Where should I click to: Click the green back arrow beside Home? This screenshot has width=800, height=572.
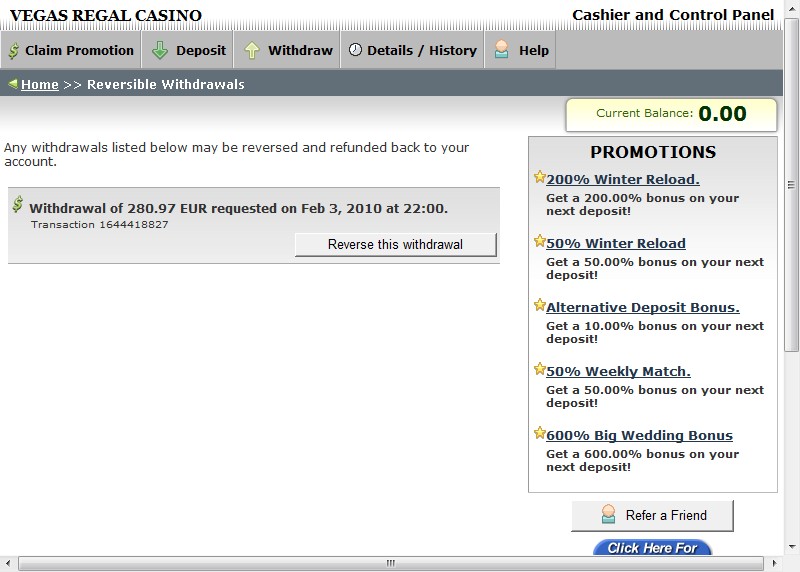(x=13, y=83)
